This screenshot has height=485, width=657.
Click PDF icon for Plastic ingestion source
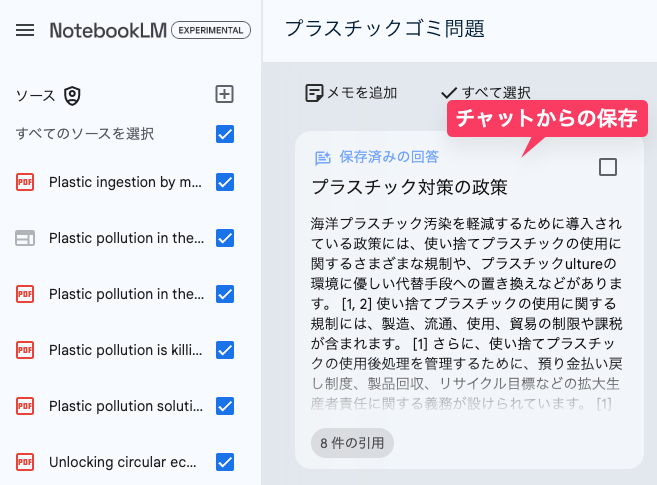25,182
